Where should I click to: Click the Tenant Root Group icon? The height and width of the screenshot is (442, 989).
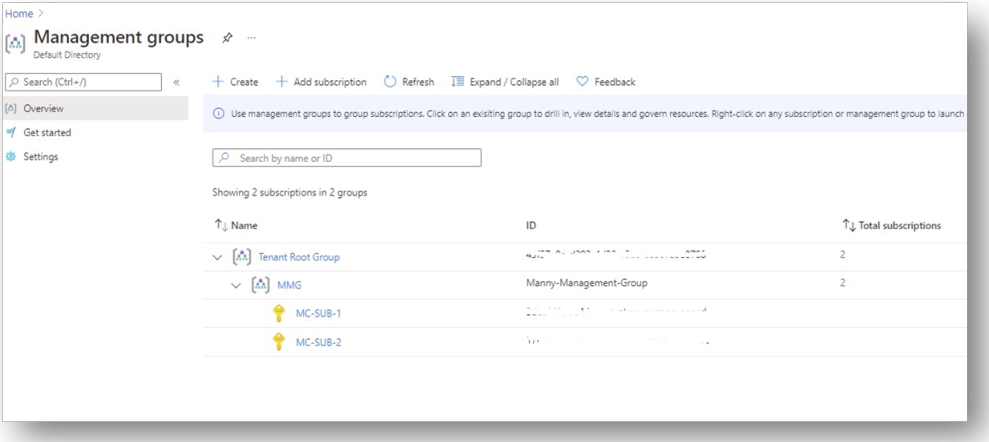click(242, 257)
